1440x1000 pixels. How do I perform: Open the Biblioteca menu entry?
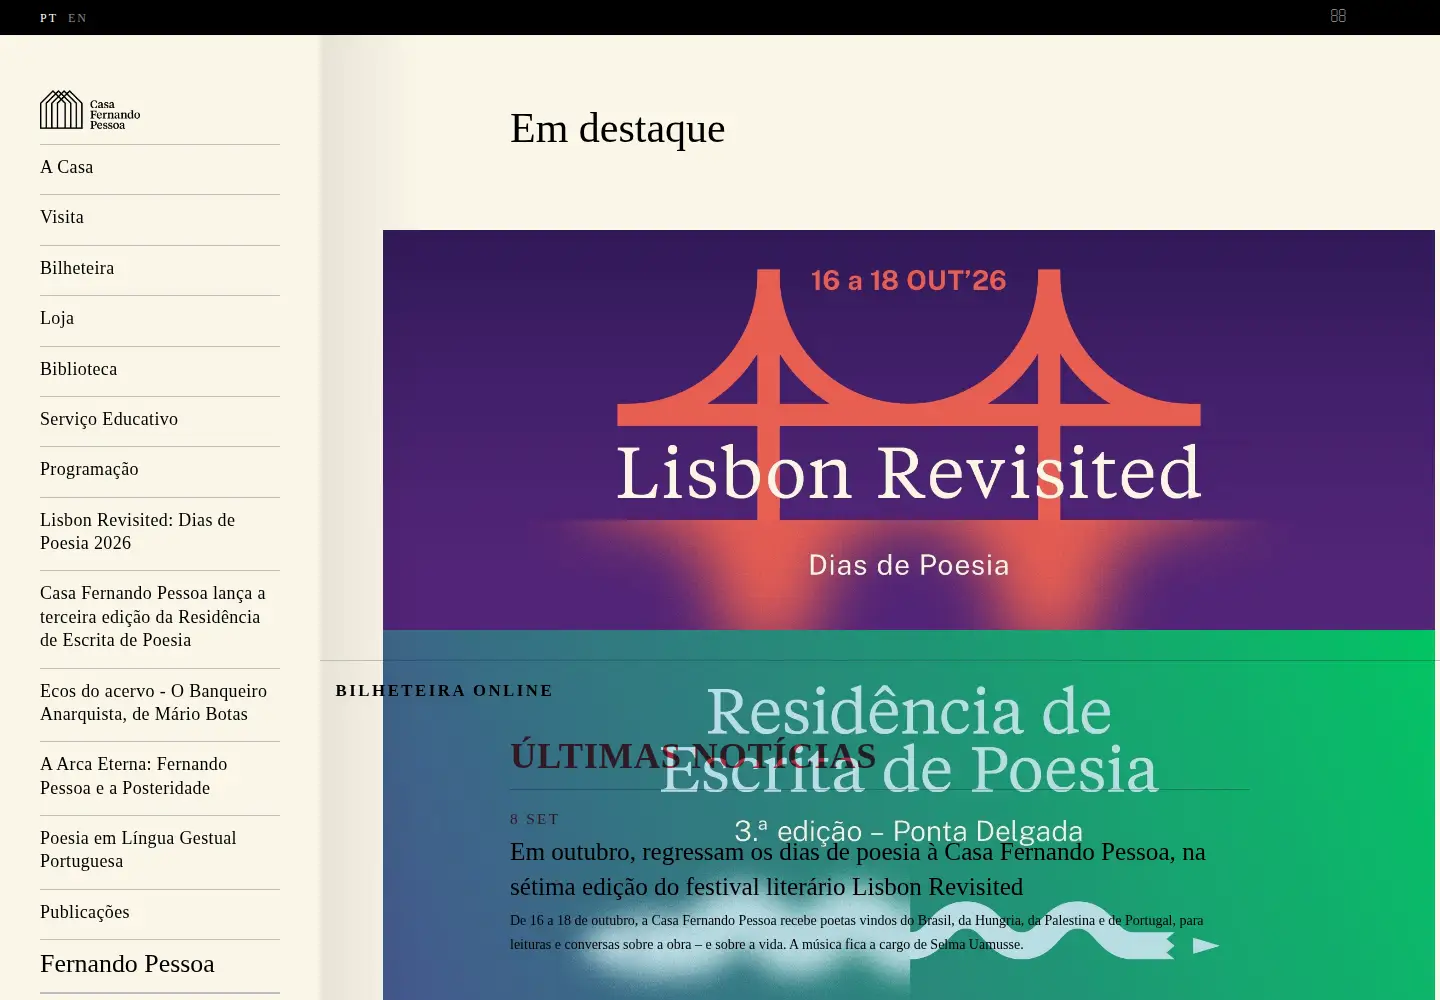(79, 369)
